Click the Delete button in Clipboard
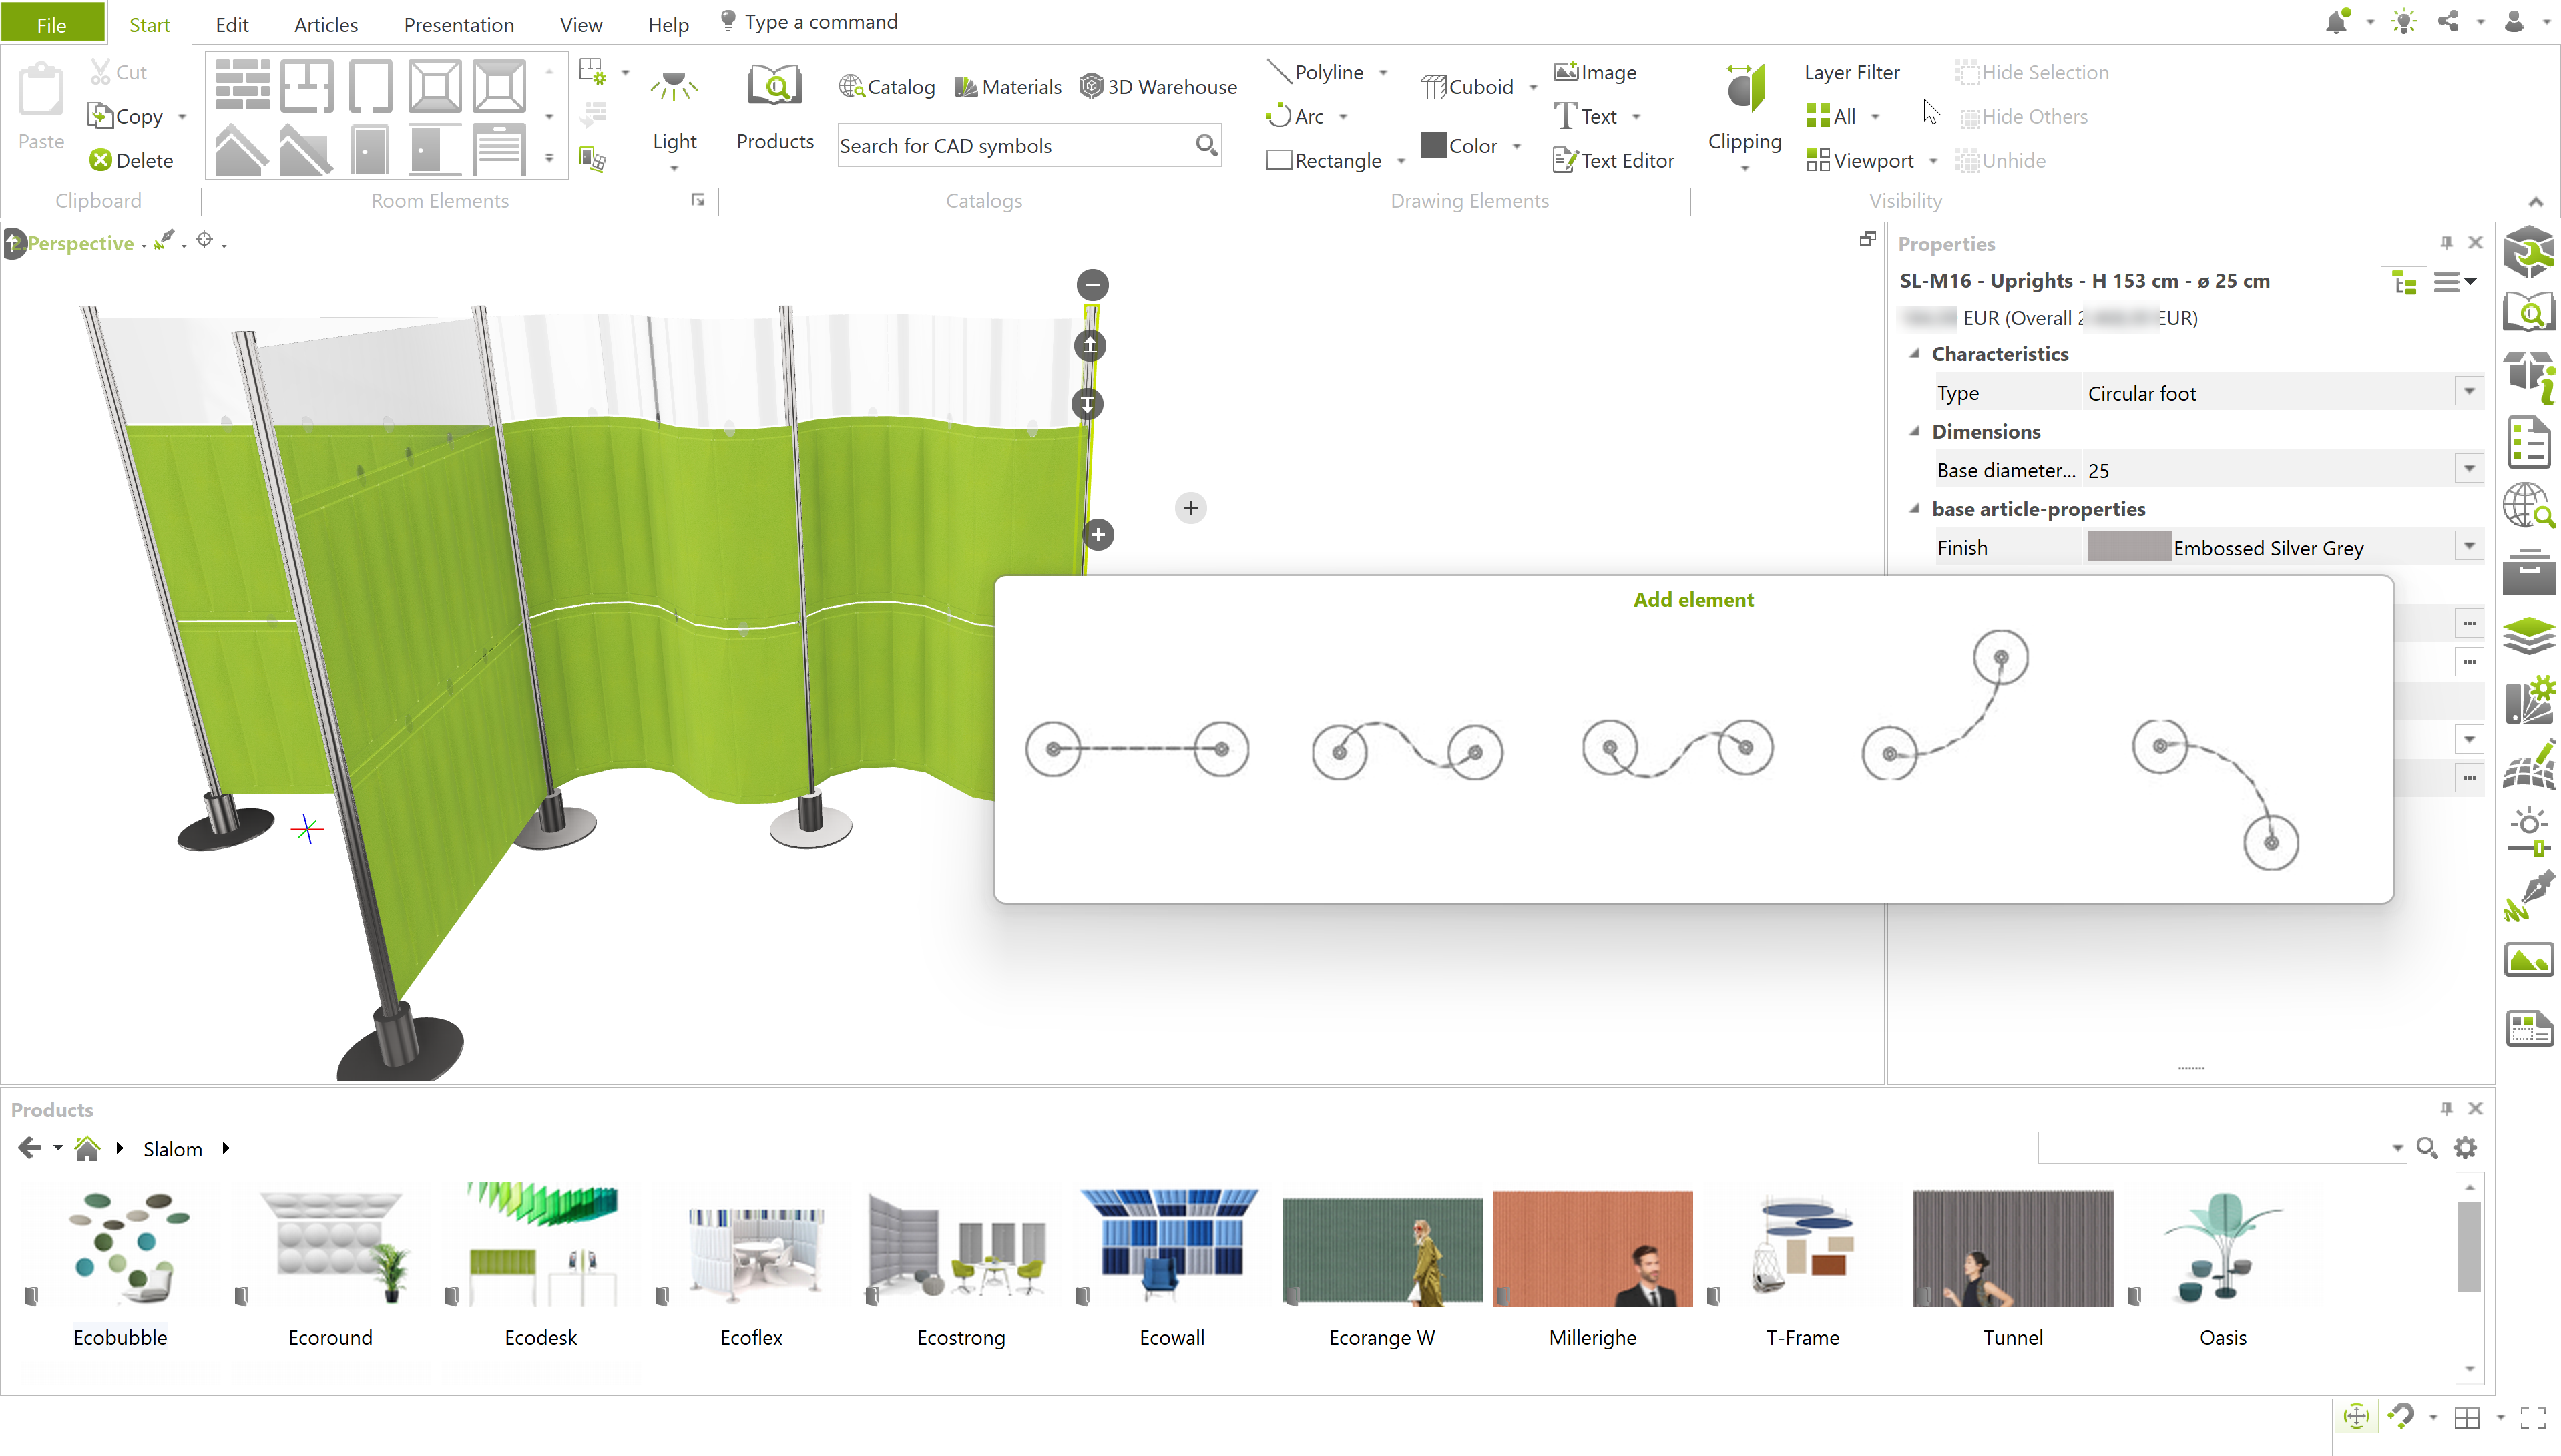Screen dimensions: 2561x1456 131,160
